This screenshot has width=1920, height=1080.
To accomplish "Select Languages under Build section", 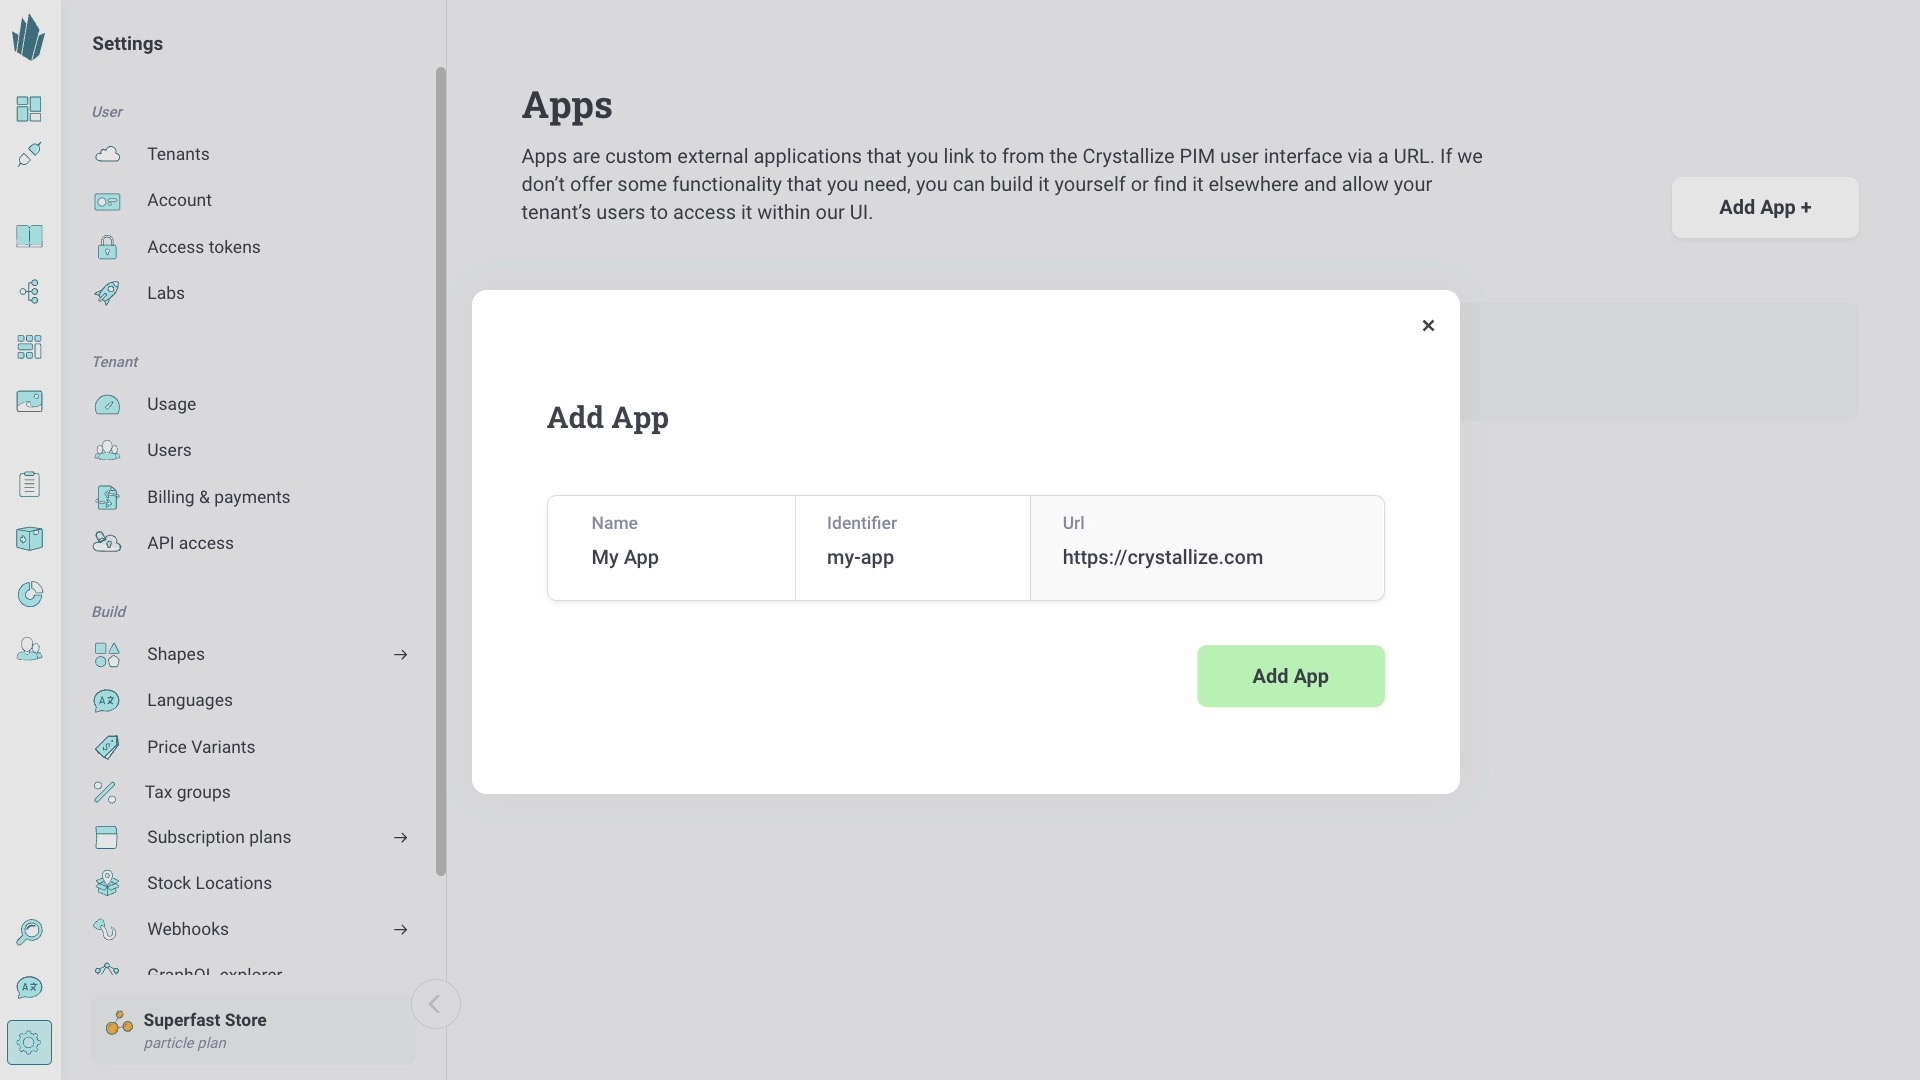I will [190, 700].
